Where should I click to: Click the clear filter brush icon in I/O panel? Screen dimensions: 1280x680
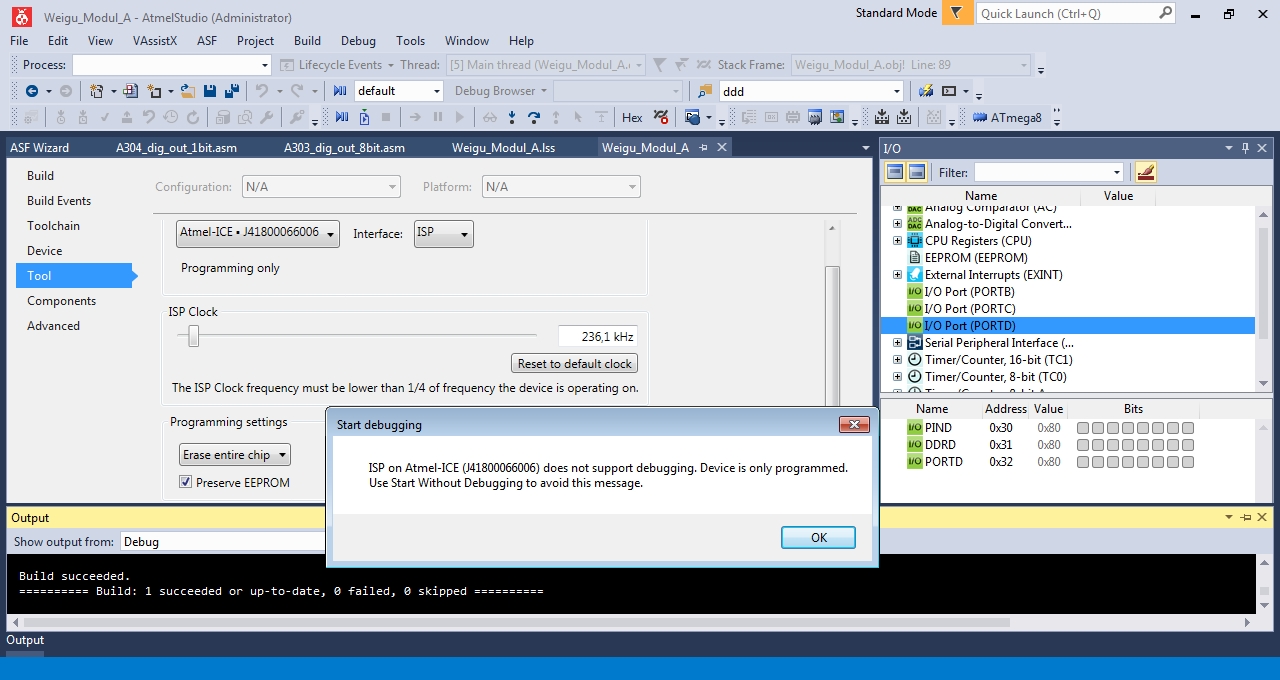1146,172
